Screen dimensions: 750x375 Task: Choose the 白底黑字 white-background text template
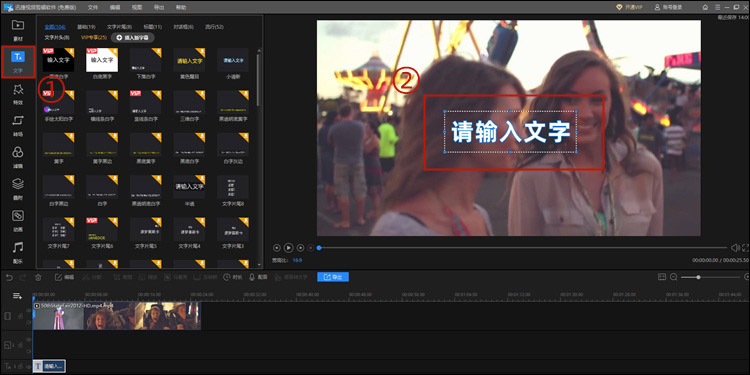(x=102, y=60)
